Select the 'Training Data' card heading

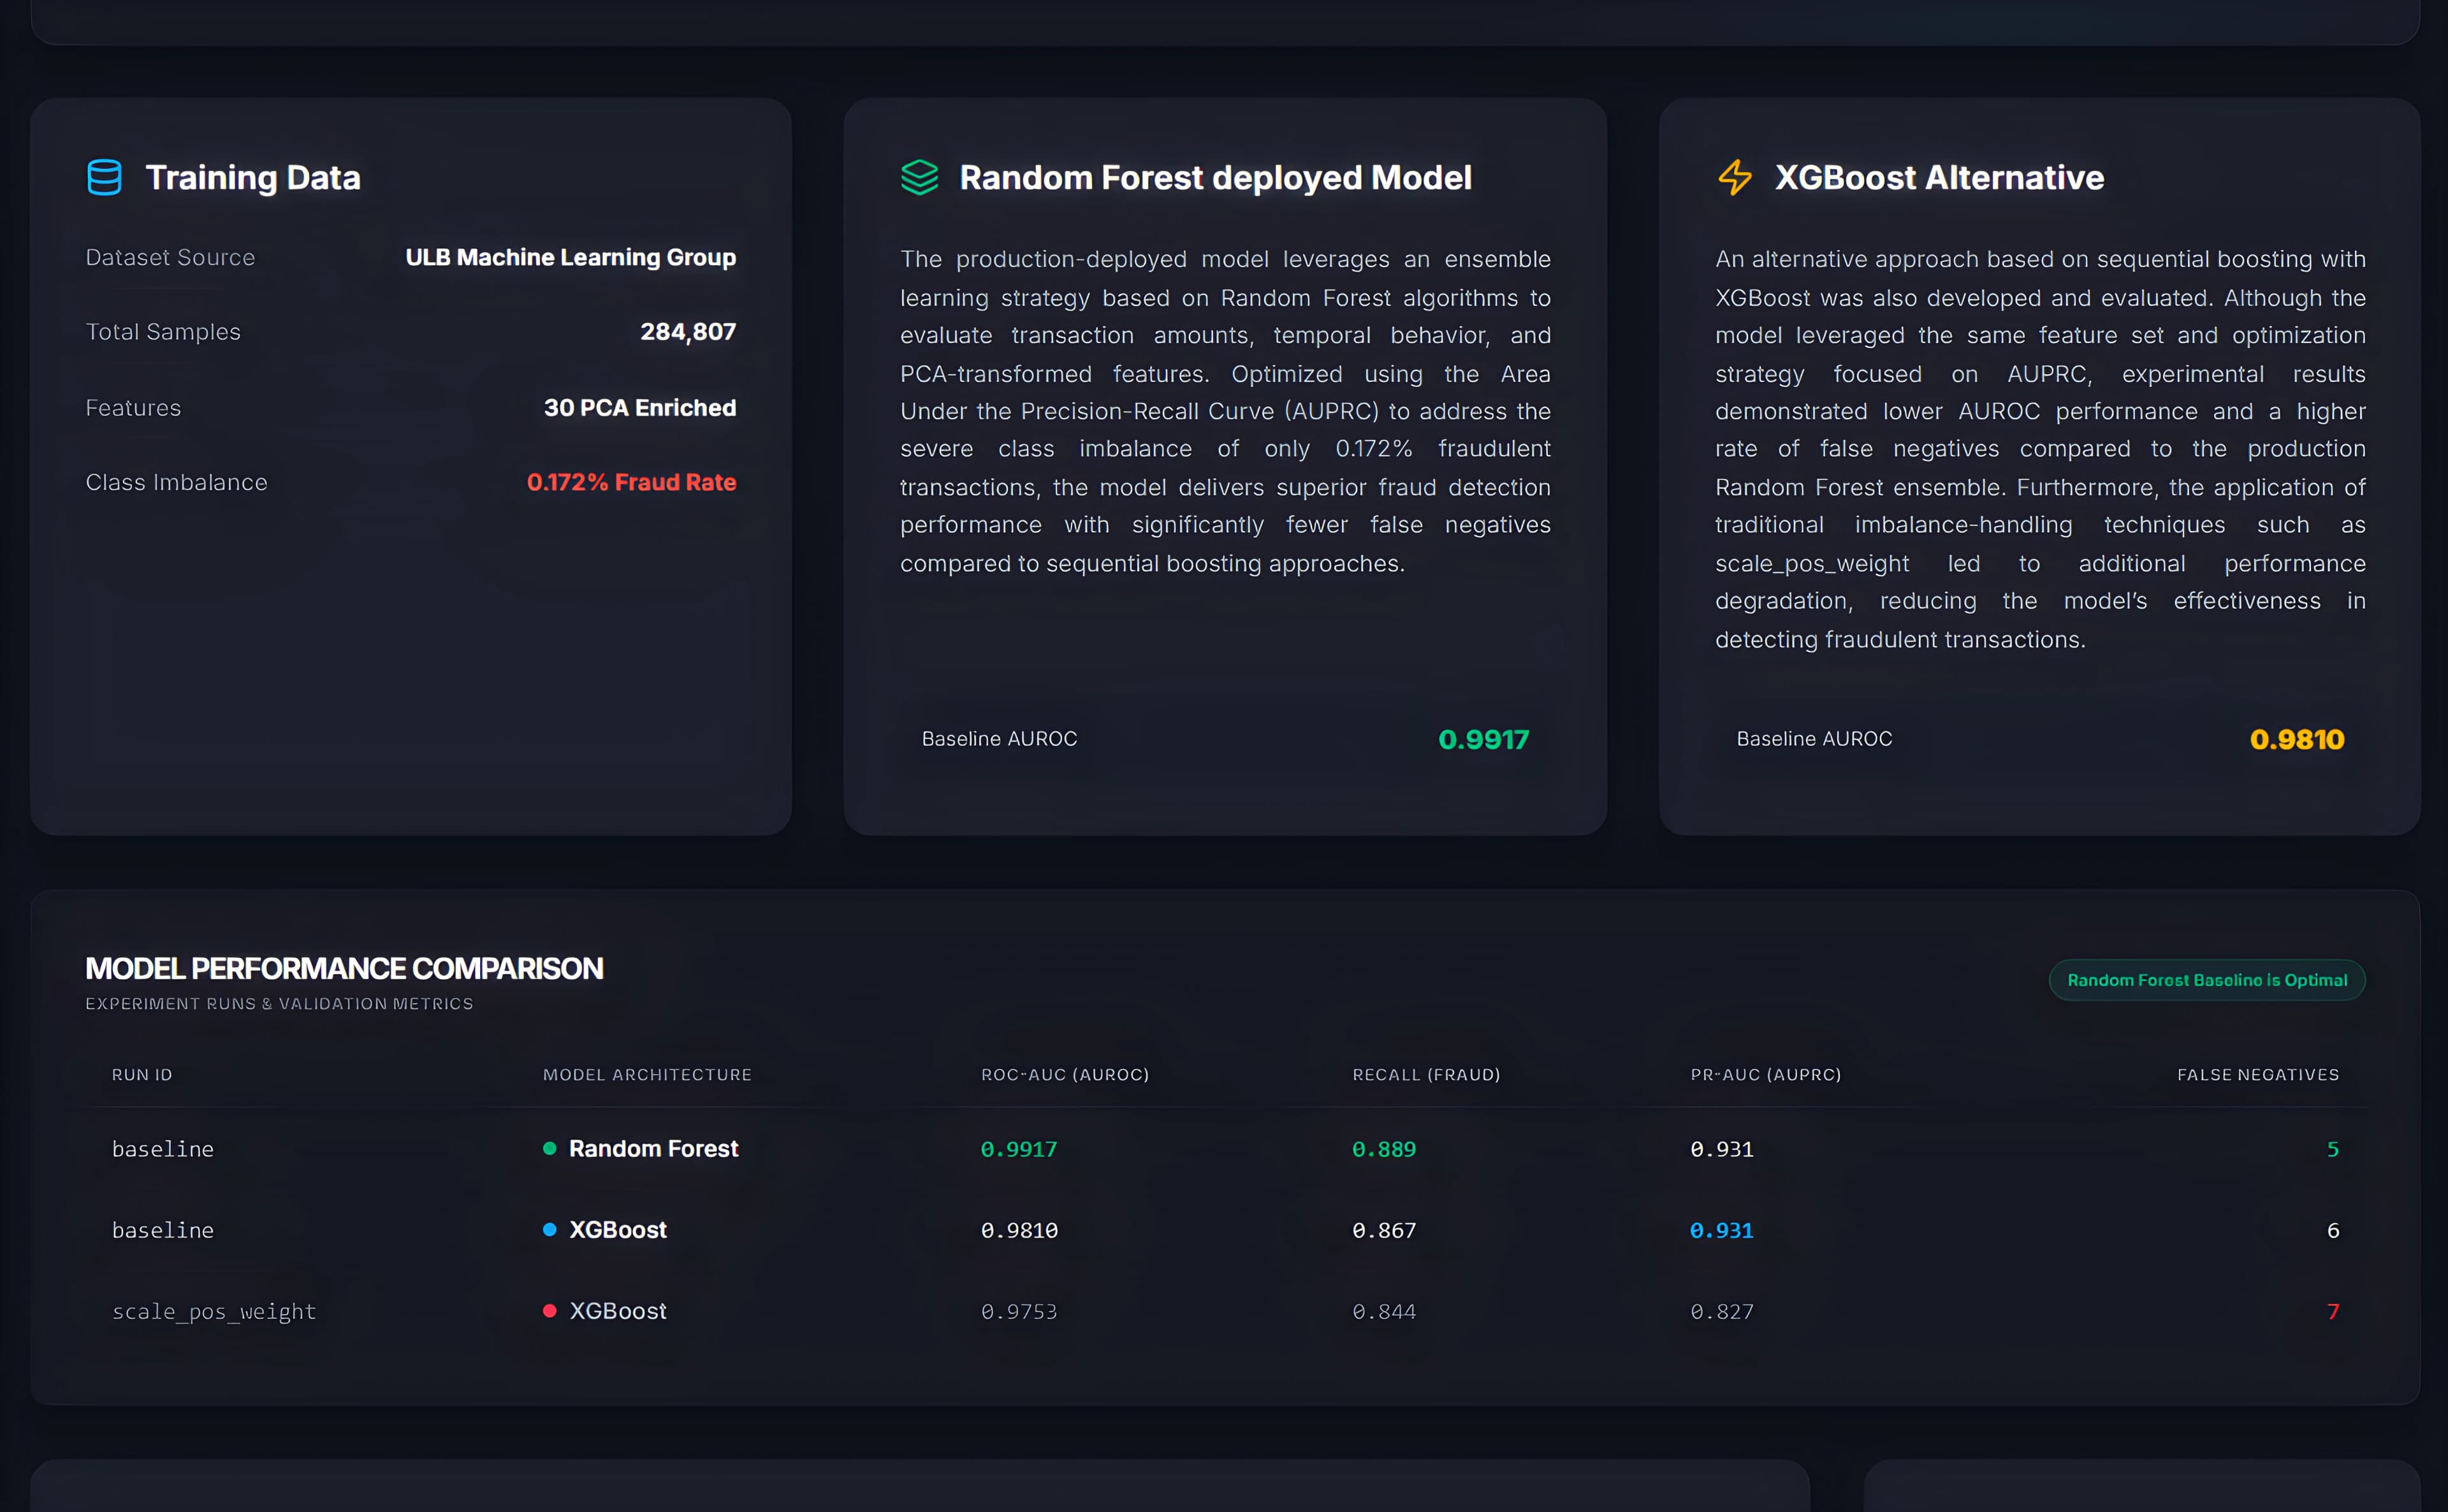click(253, 177)
